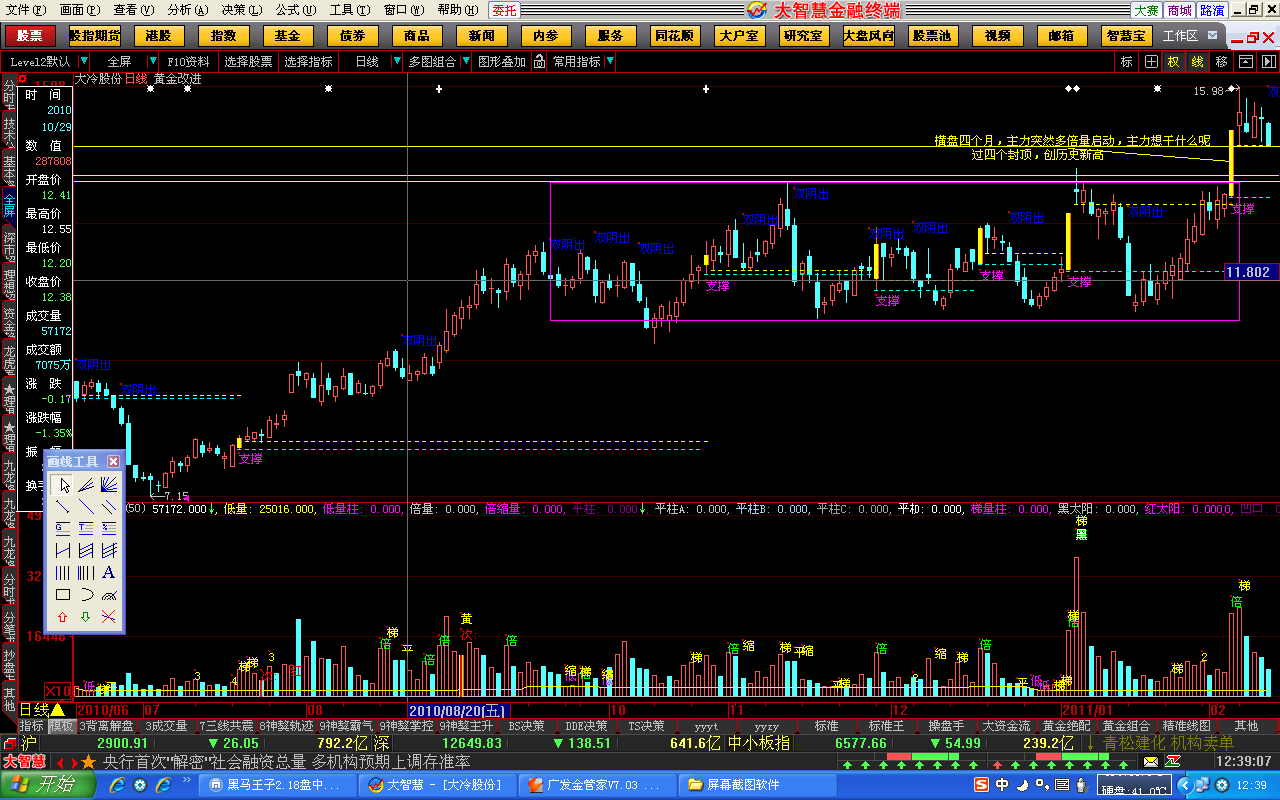
Task: Click the 选择指标 toolbar button
Action: 308,61
